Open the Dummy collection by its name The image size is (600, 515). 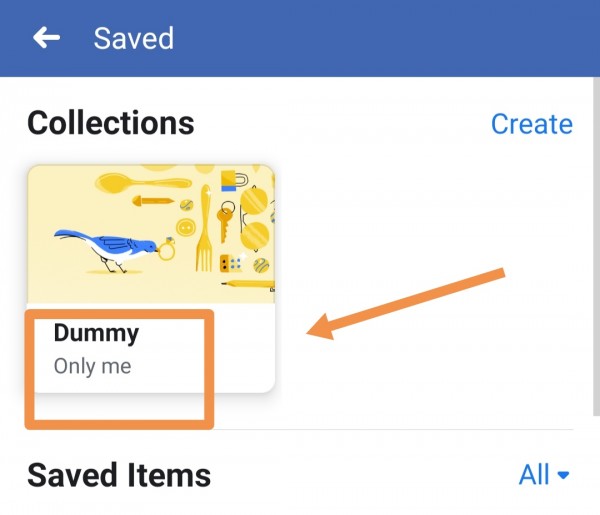click(95, 333)
